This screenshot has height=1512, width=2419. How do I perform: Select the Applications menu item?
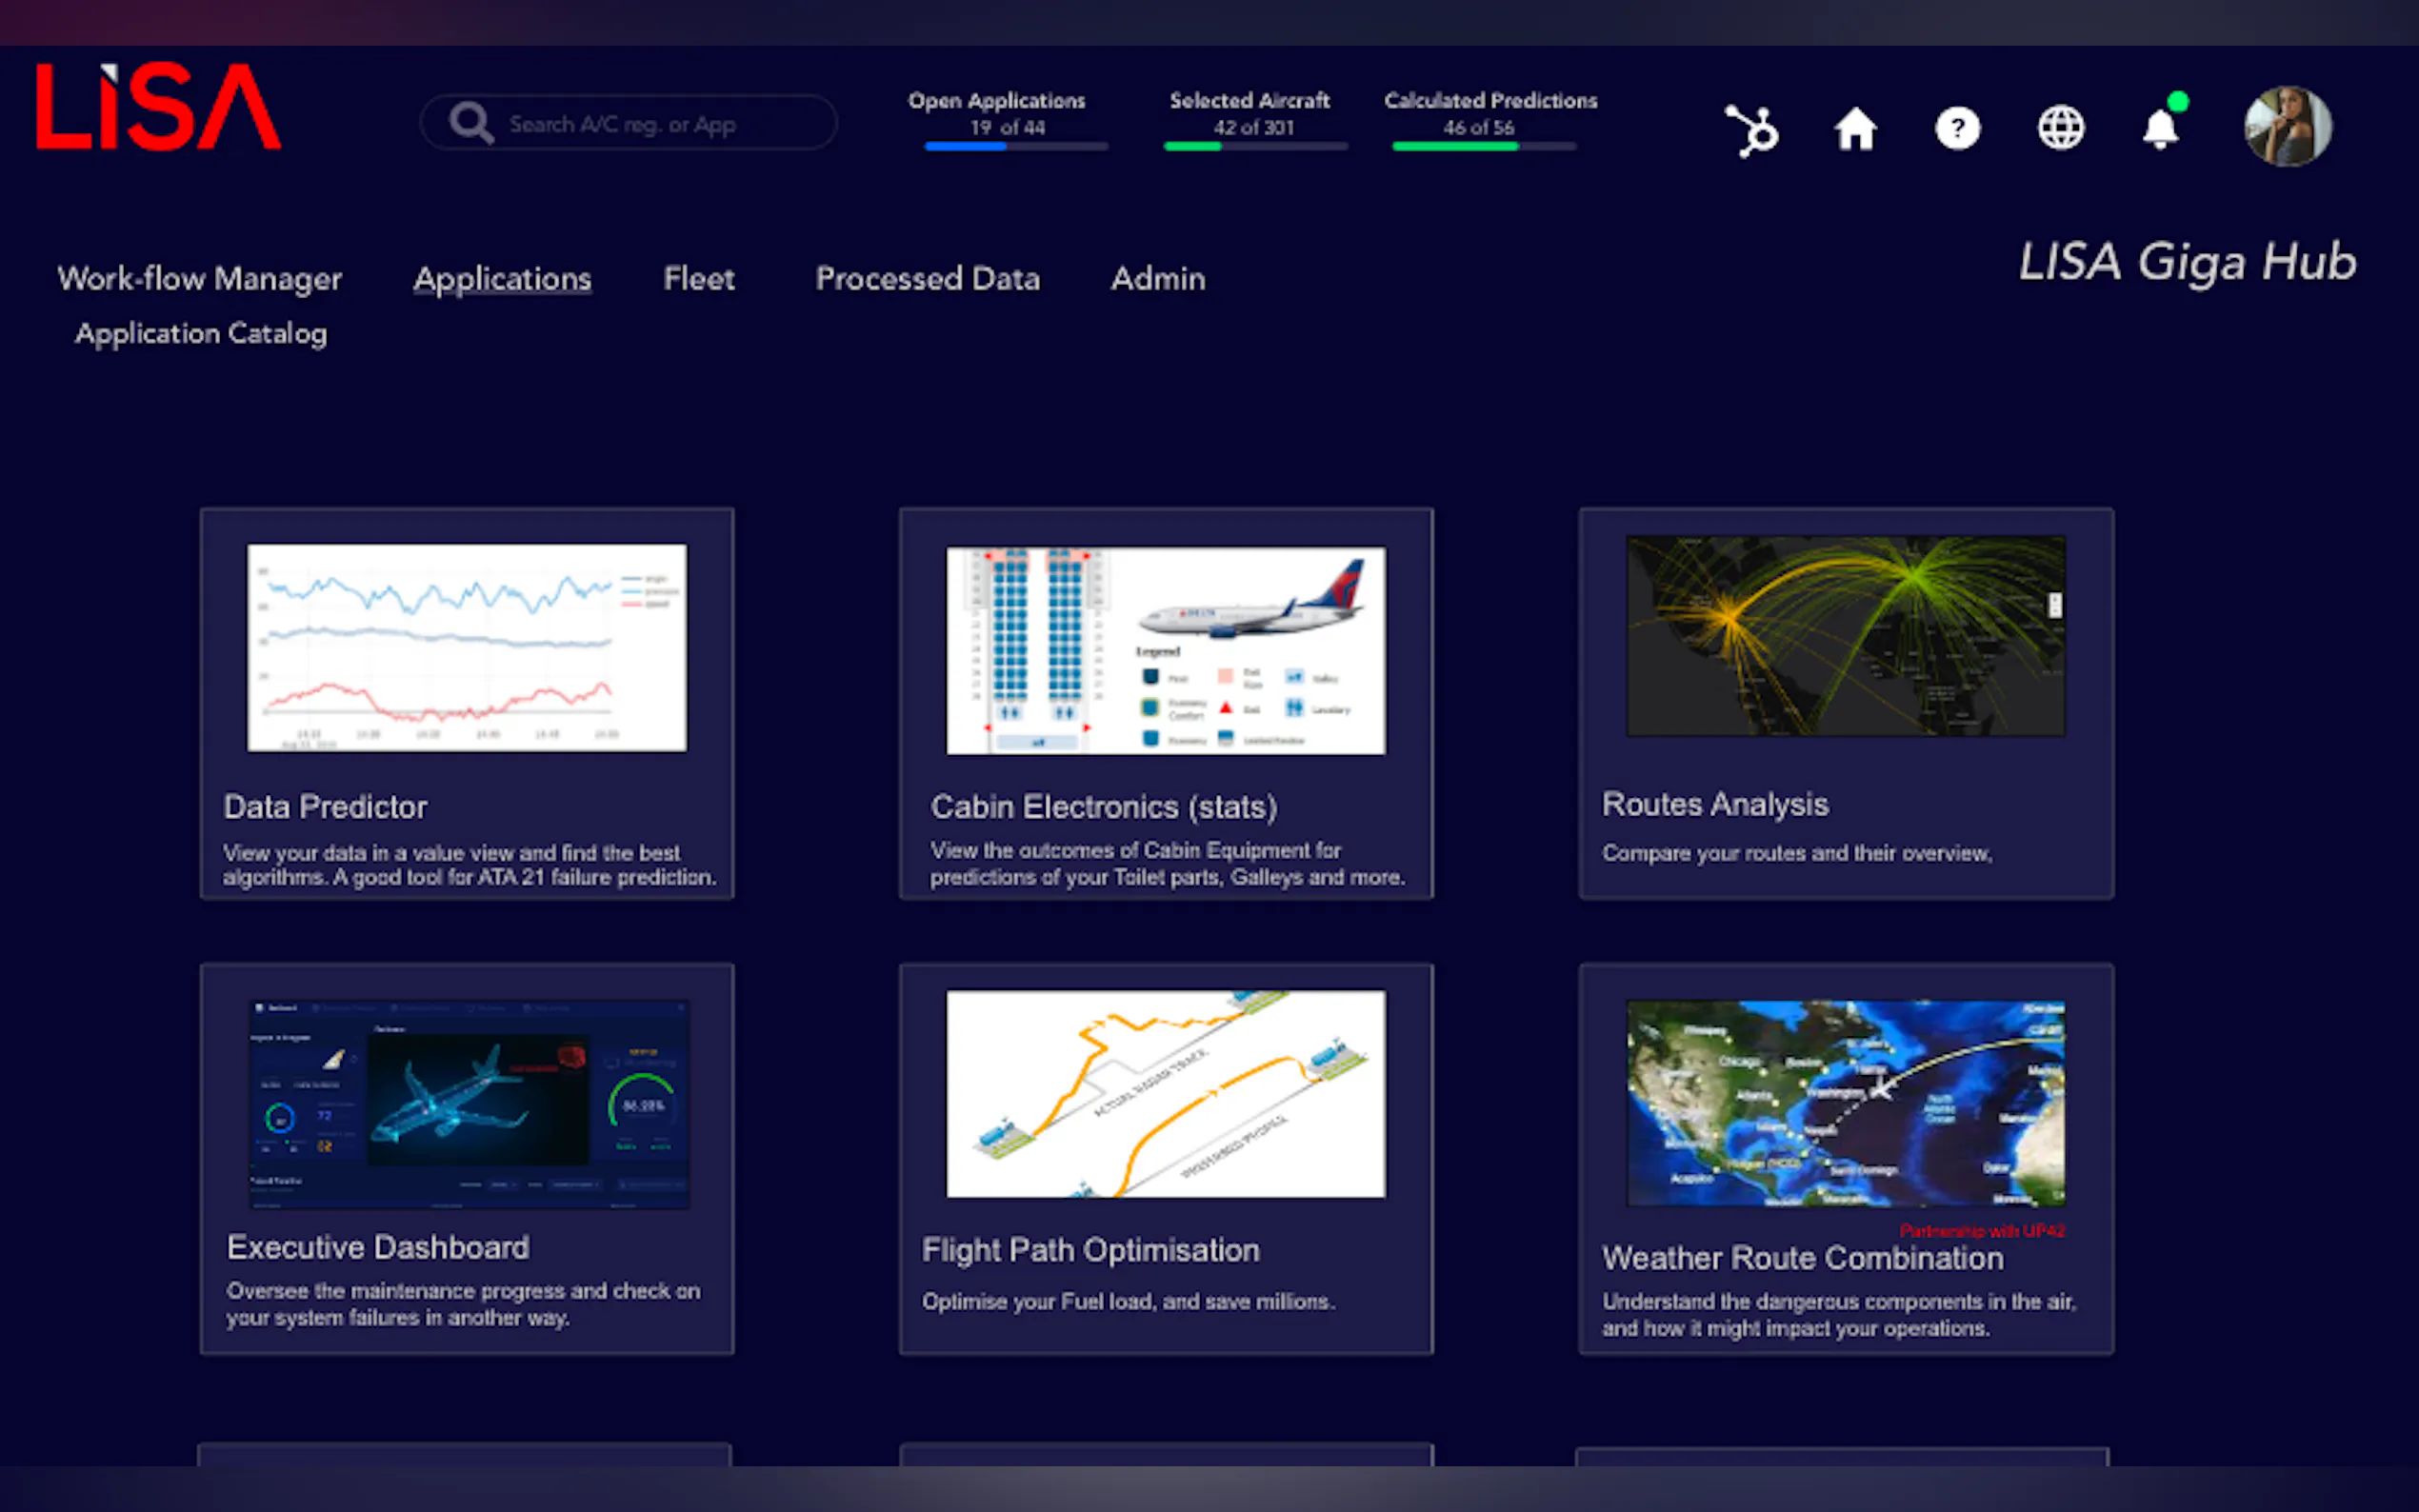[x=502, y=278]
